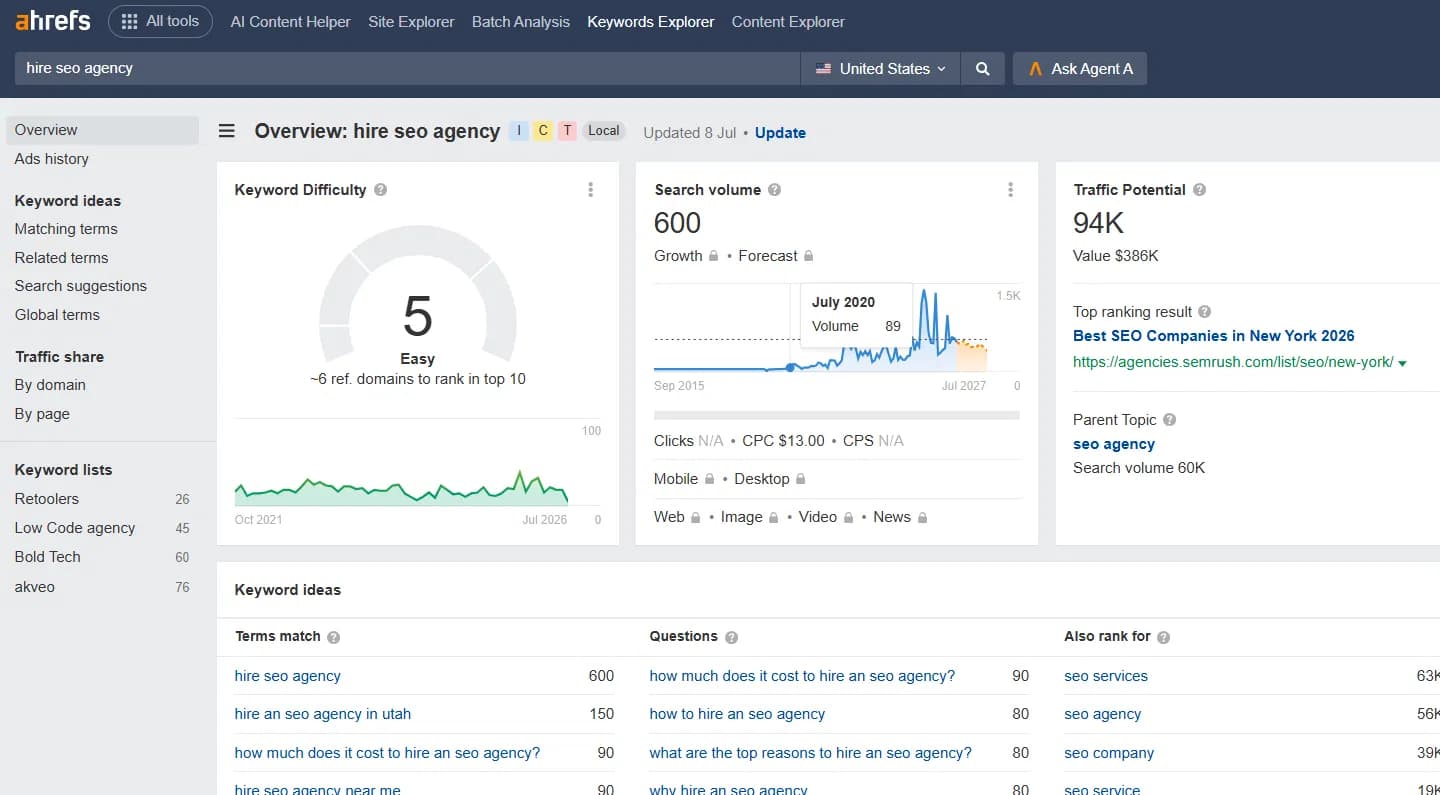Viewport: 1440px width, 795px height.
Task: Select Overview in the sidebar
Action: (102, 130)
